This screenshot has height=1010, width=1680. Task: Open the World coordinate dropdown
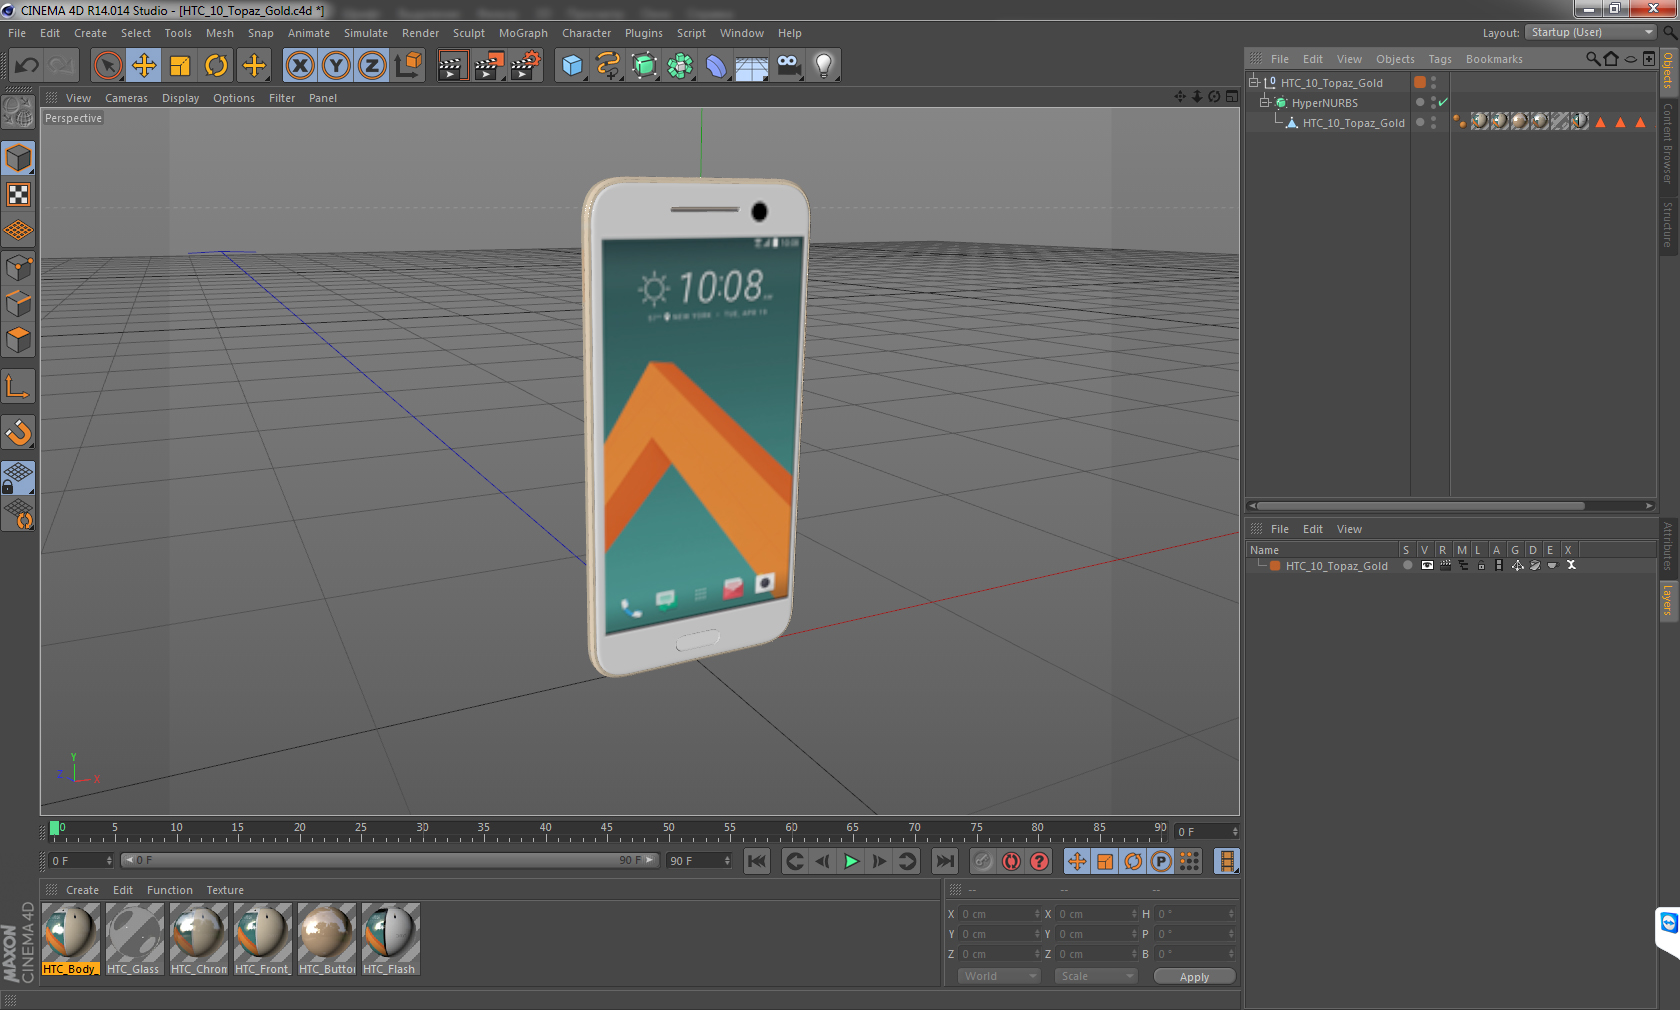pyautogui.click(x=999, y=977)
